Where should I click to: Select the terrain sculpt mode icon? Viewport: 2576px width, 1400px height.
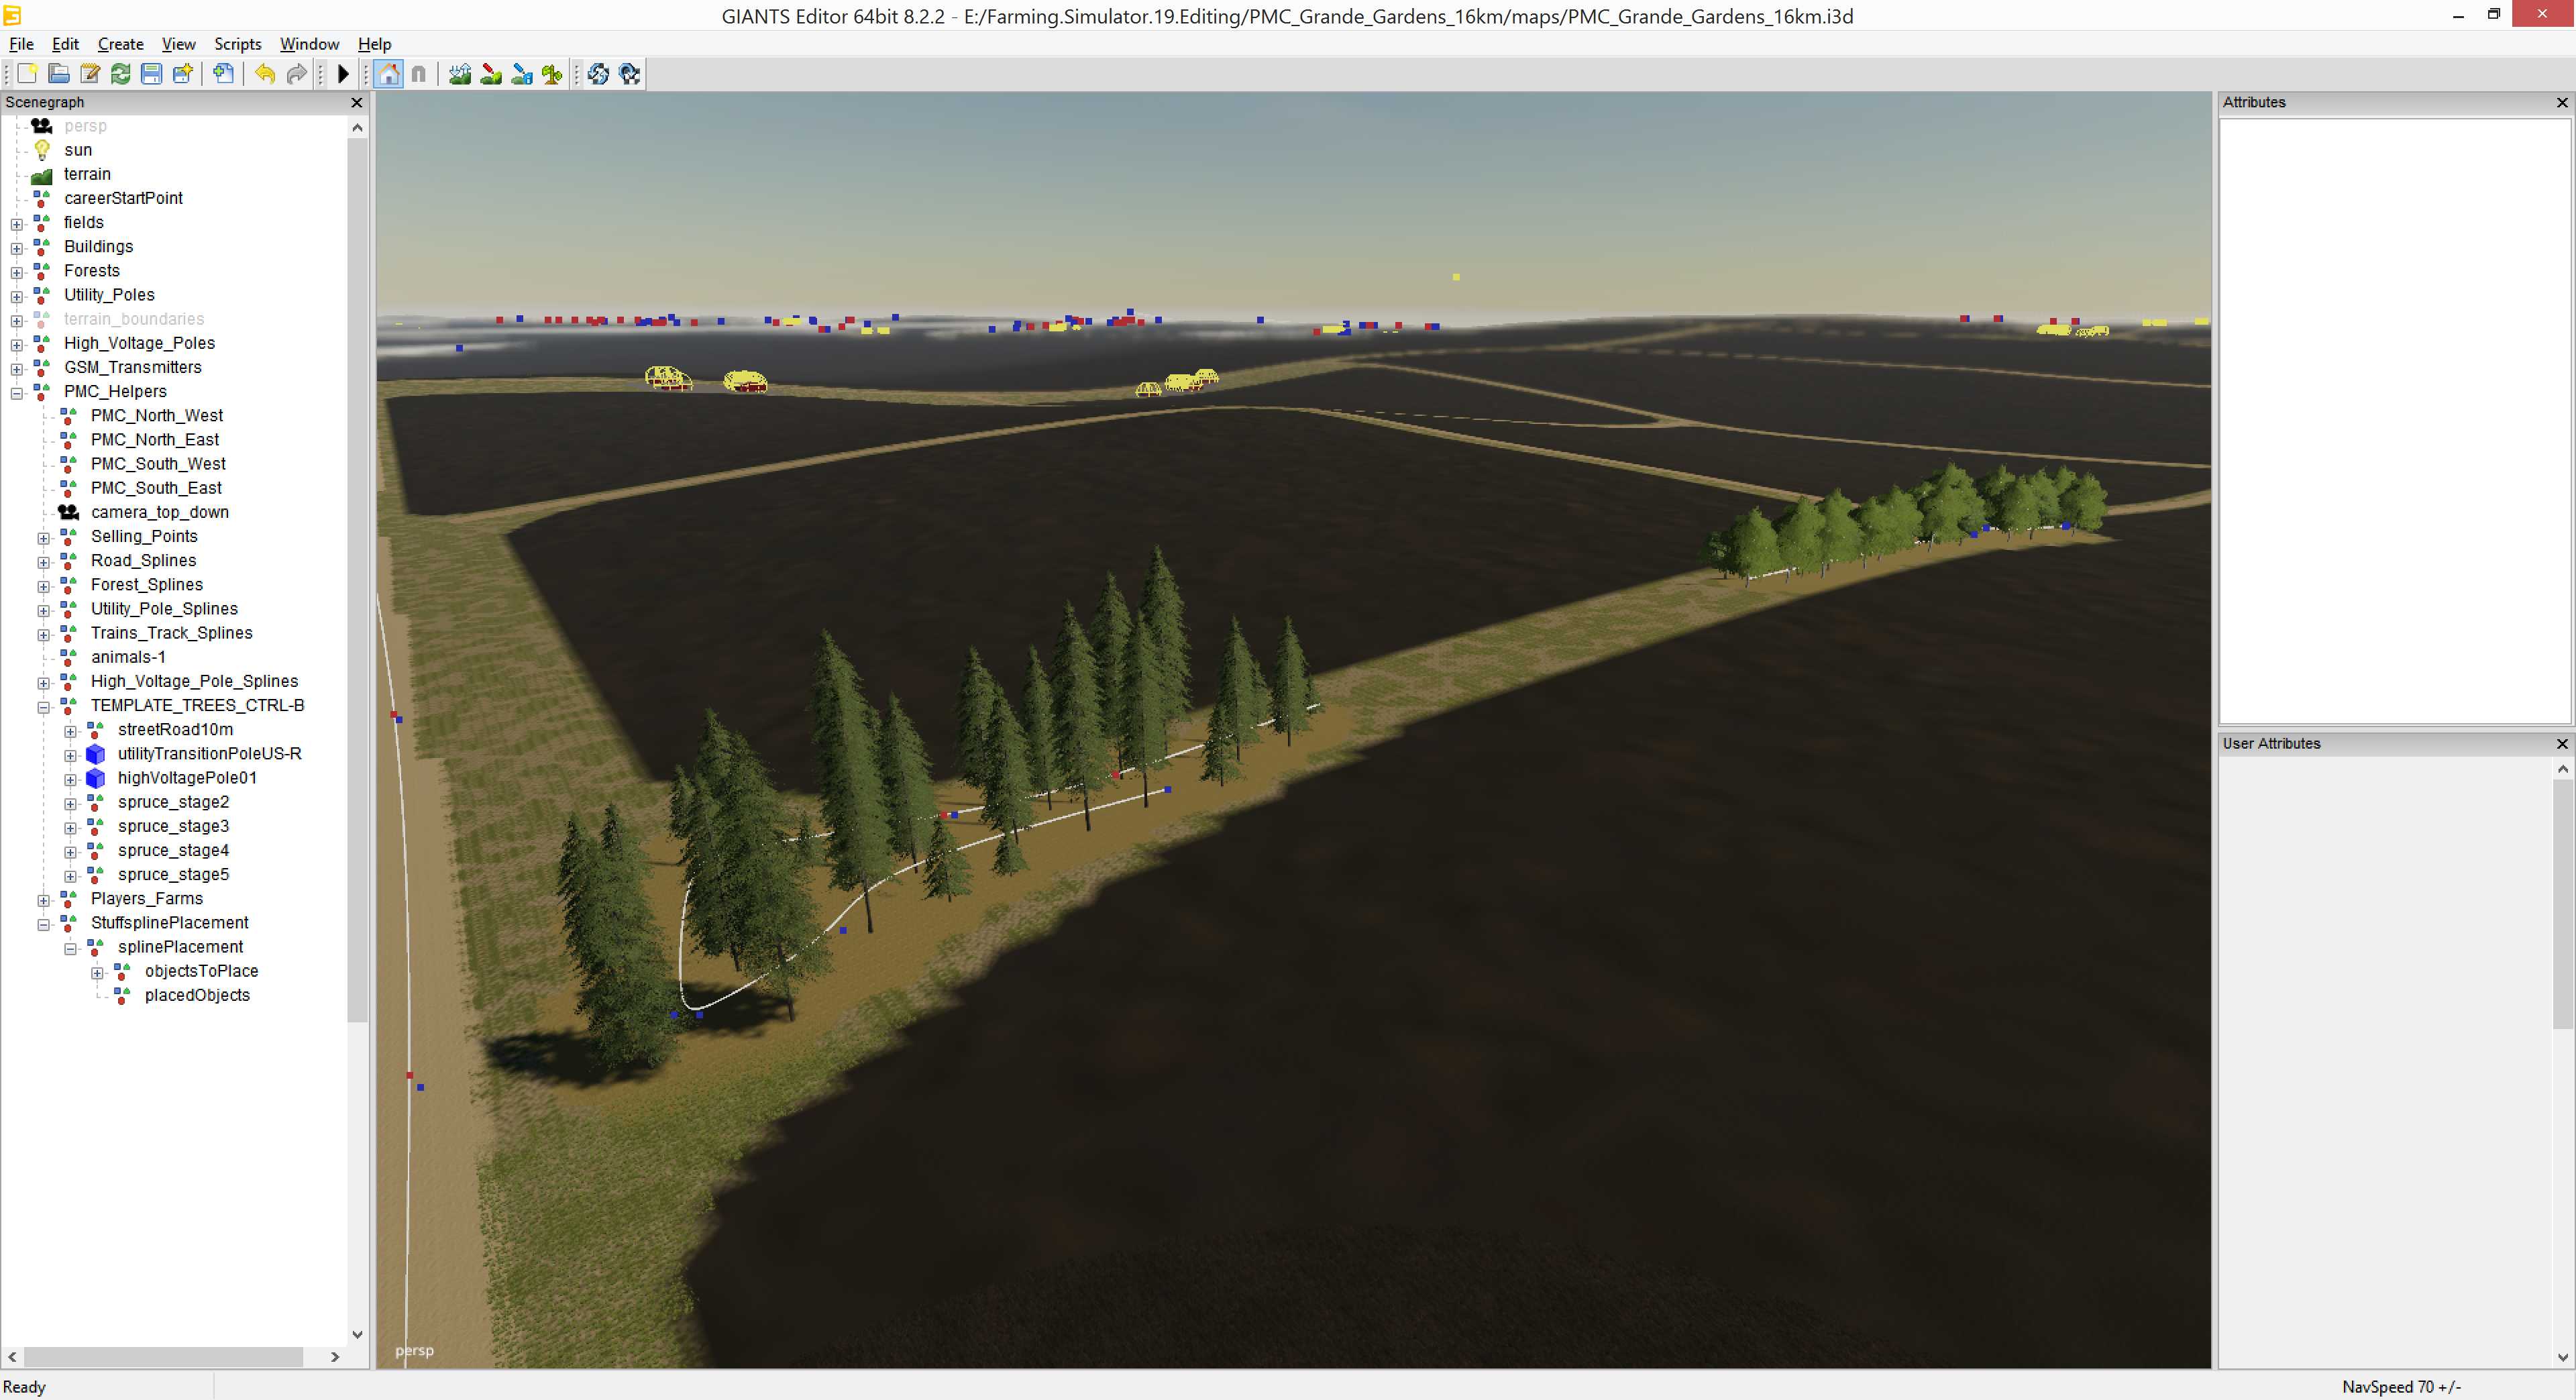coord(460,74)
